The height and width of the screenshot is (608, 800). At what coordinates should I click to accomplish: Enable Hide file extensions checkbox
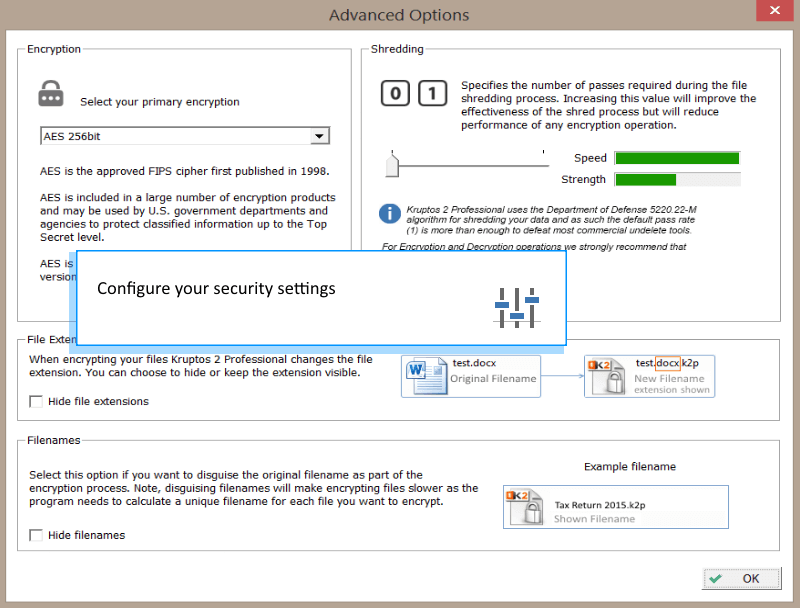pyautogui.click(x=36, y=402)
